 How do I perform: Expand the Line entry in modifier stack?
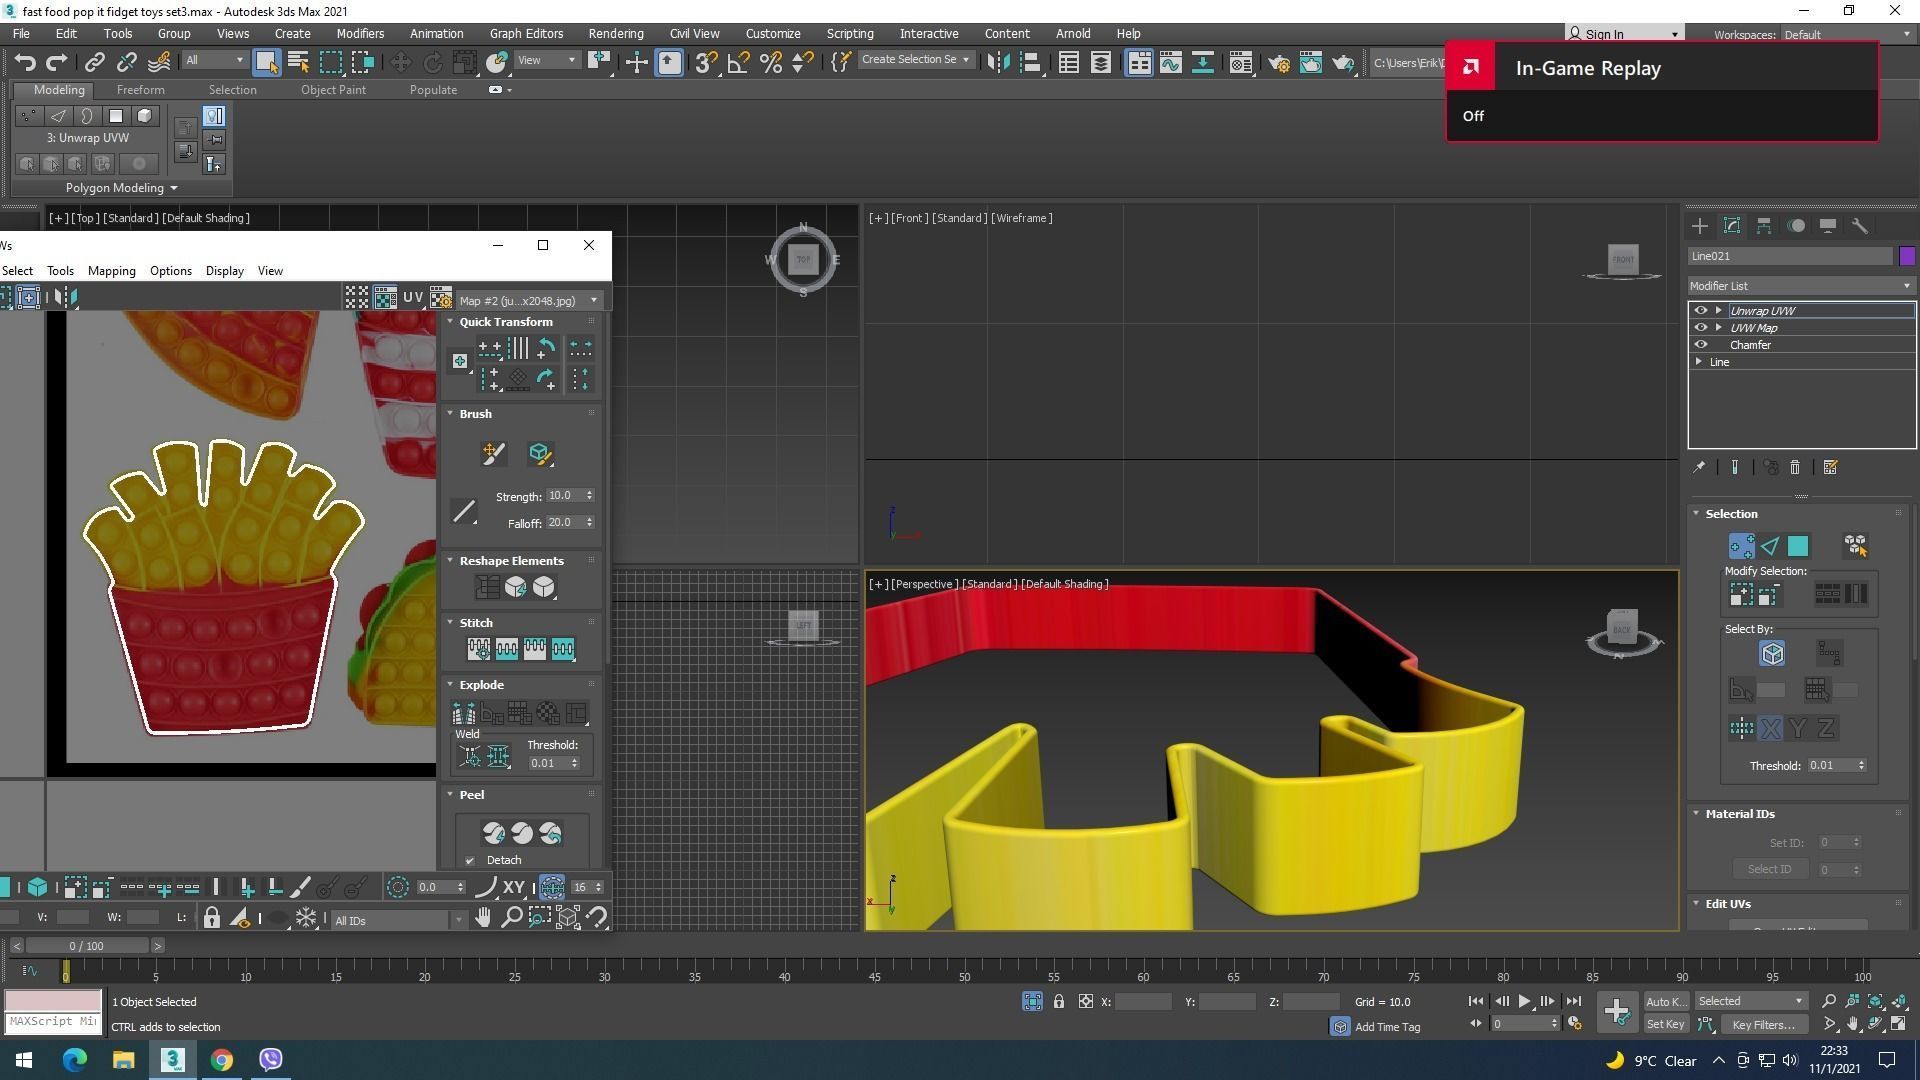coord(1699,362)
